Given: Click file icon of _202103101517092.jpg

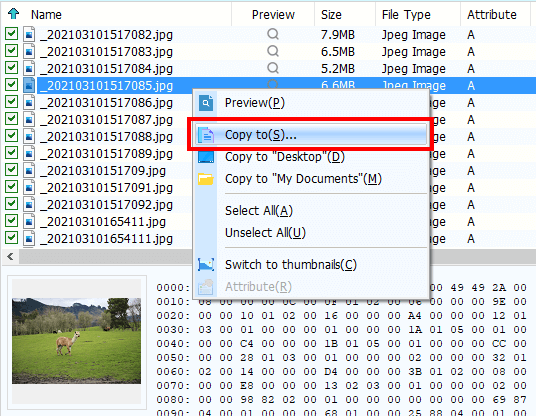Looking at the screenshot, I should [29, 204].
